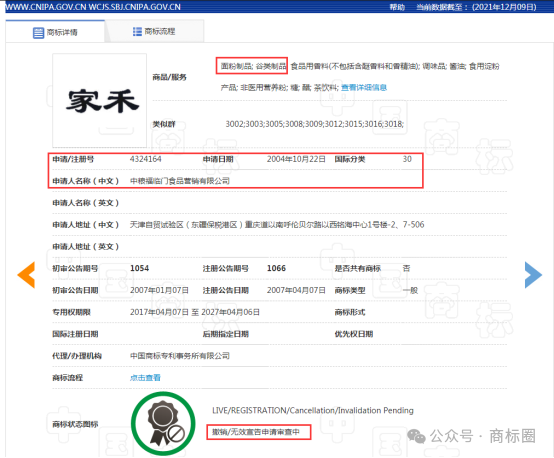Select 面粉制品; 谷类制品 goods text

(253, 66)
